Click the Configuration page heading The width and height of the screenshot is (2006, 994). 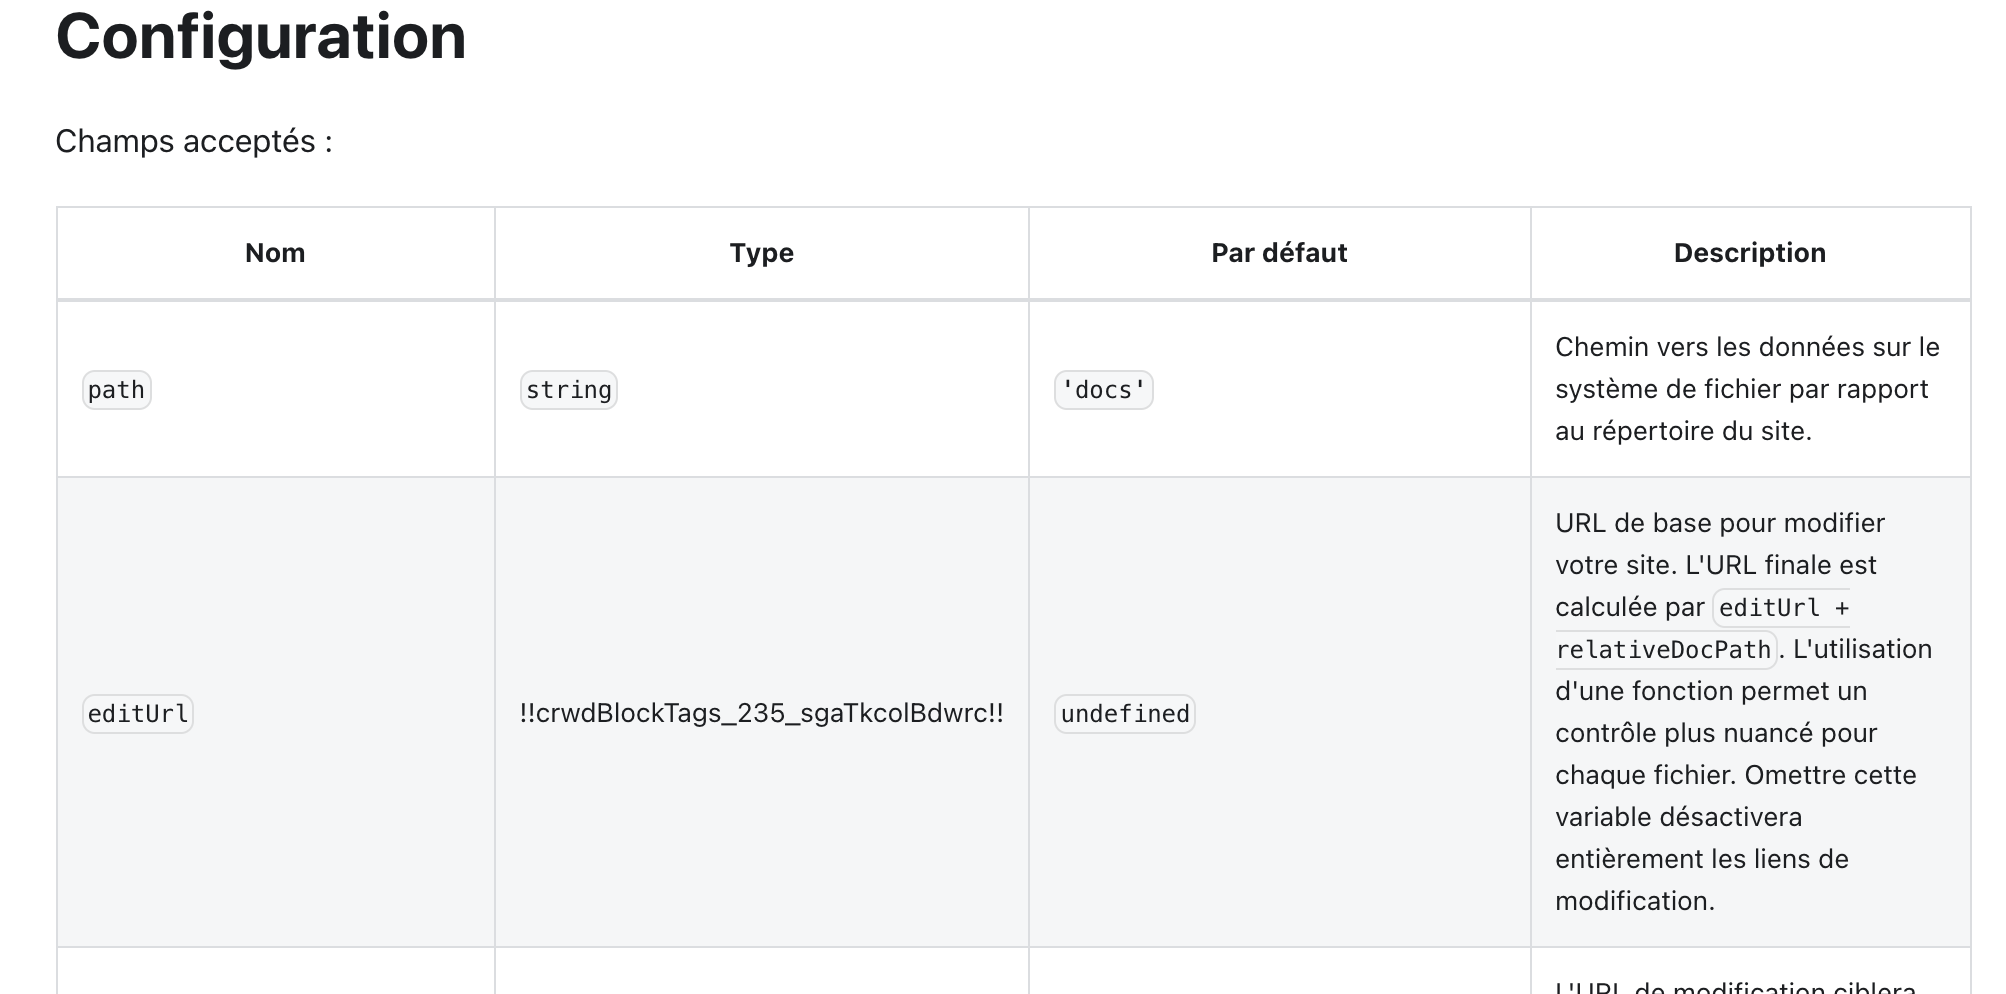point(261,37)
